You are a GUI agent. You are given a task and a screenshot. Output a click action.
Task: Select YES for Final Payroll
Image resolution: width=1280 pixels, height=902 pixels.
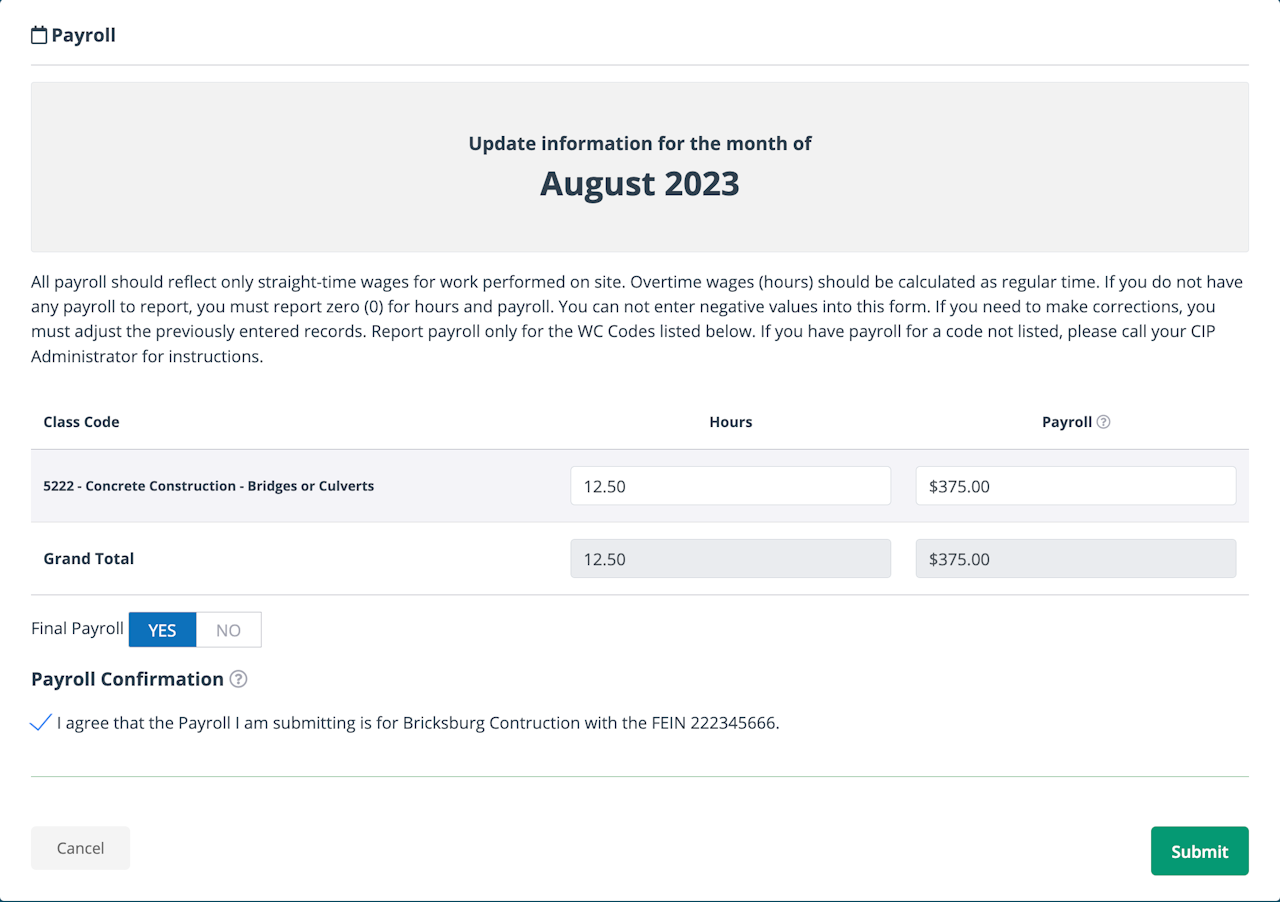tap(162, 630)
